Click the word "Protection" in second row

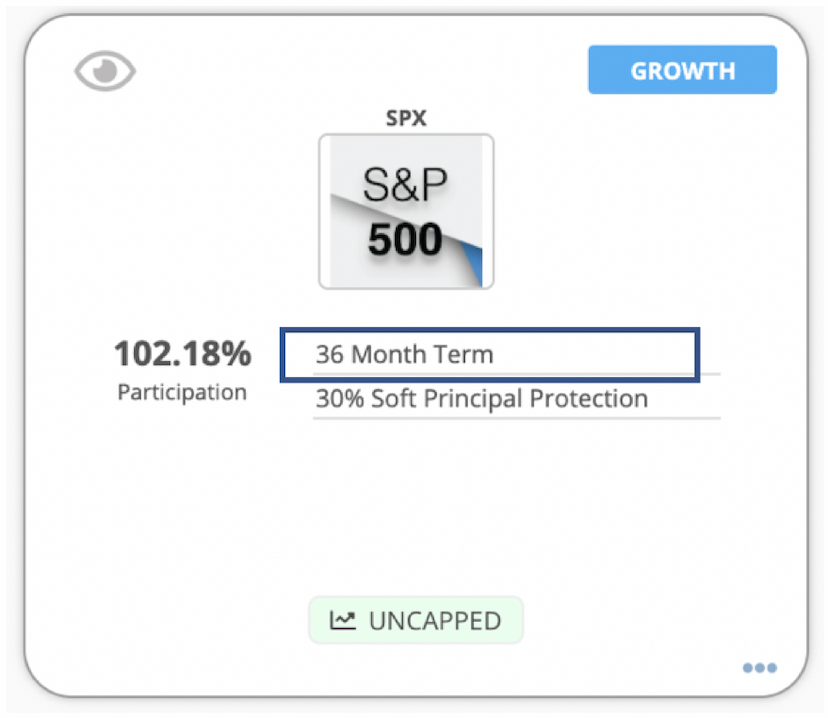point(588,399)
